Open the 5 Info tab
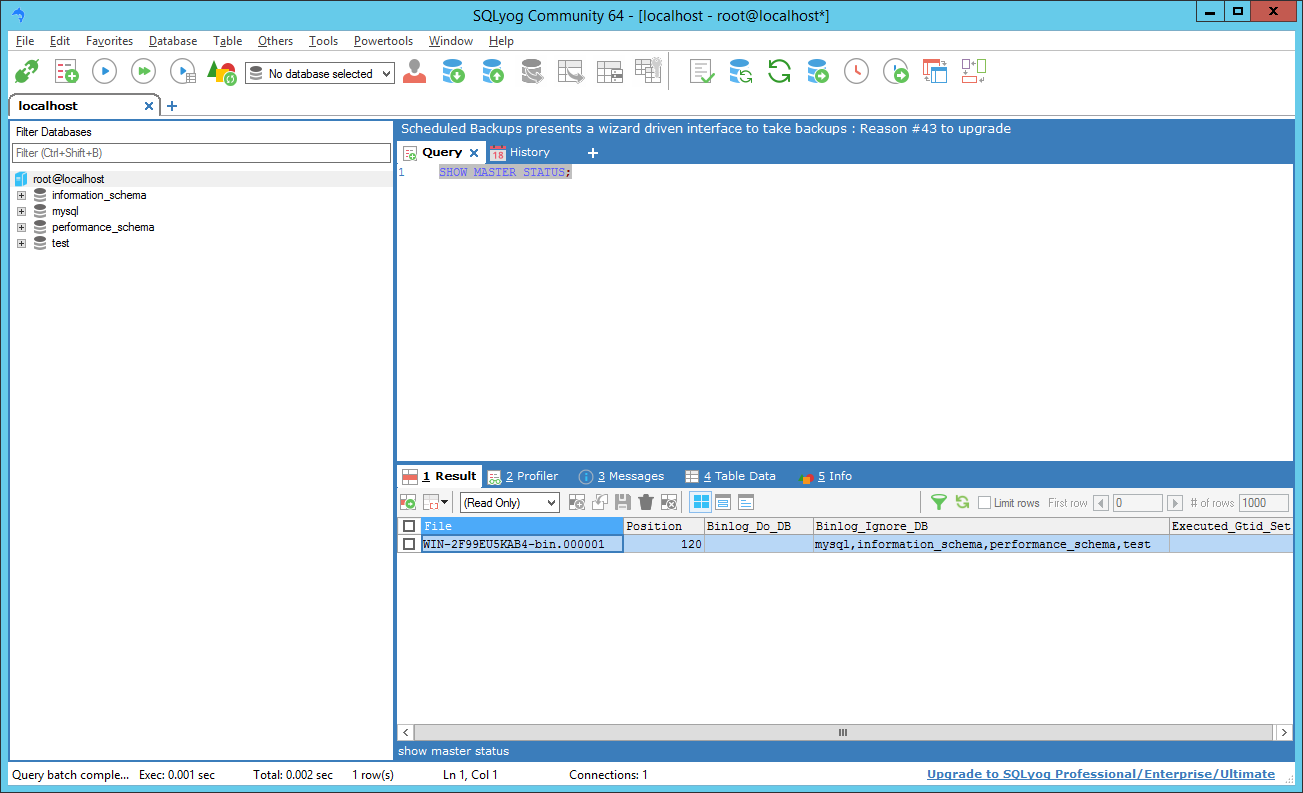Screen dimensions: 1303x793 click(x=826, y=476)
